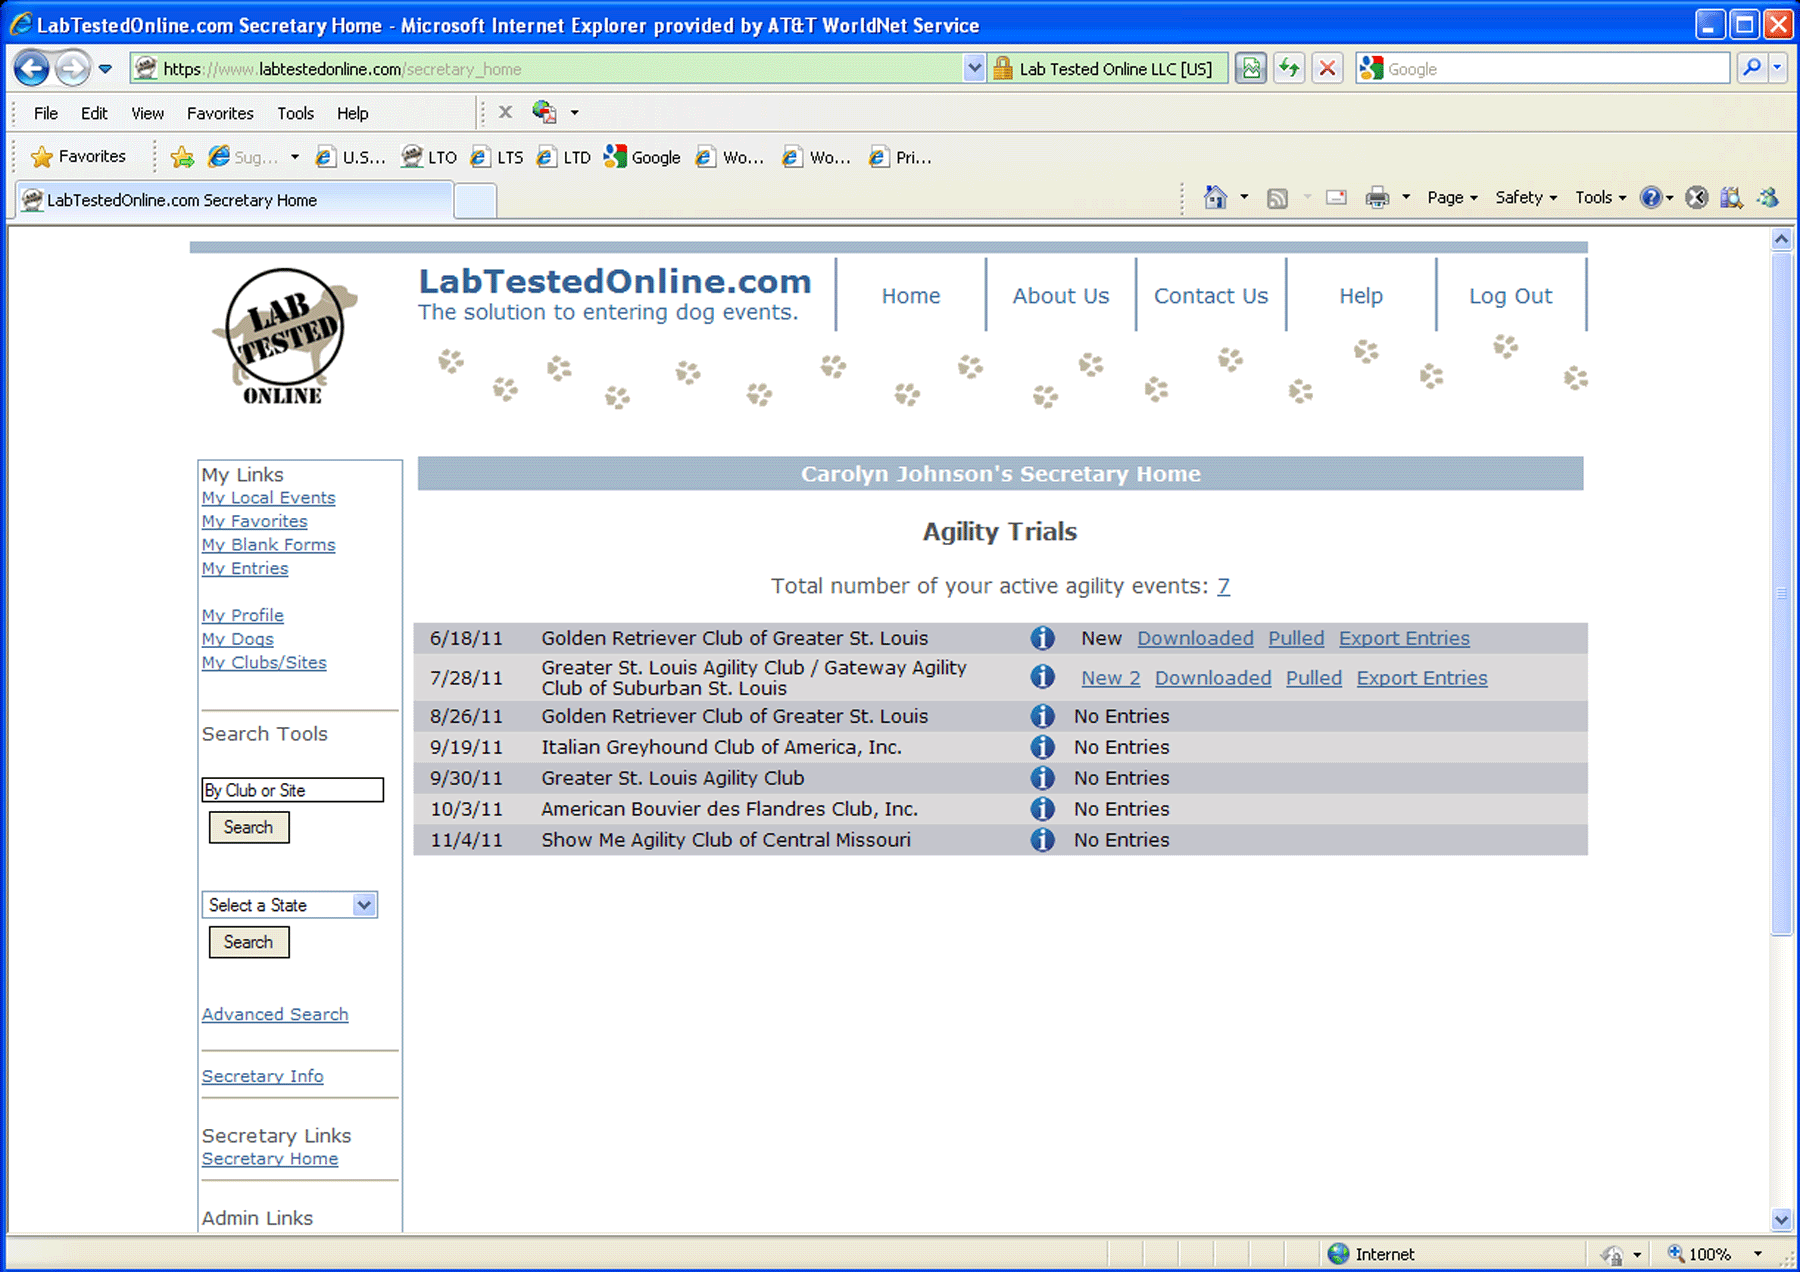Viewport: 1800px width, 1272px height.
Task: Open the Favorites menu
Action: 220,113
